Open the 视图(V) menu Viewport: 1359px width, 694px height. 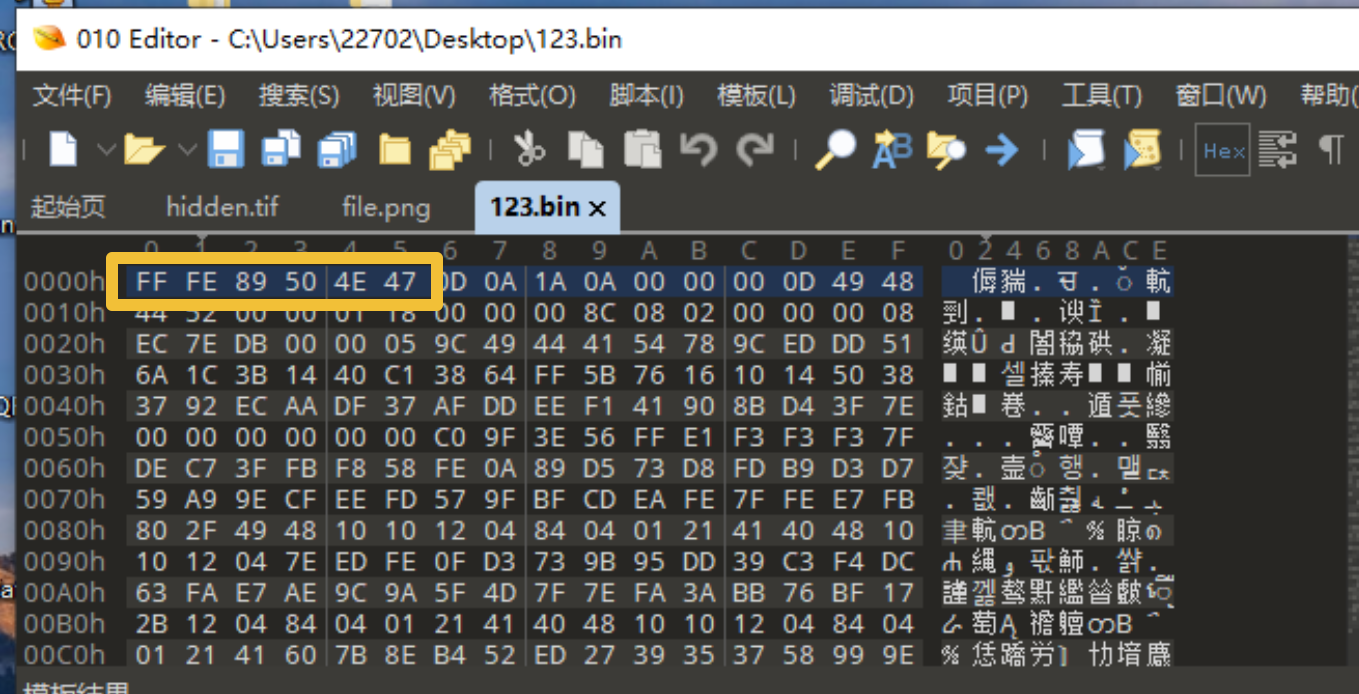(x=414, y=96)
